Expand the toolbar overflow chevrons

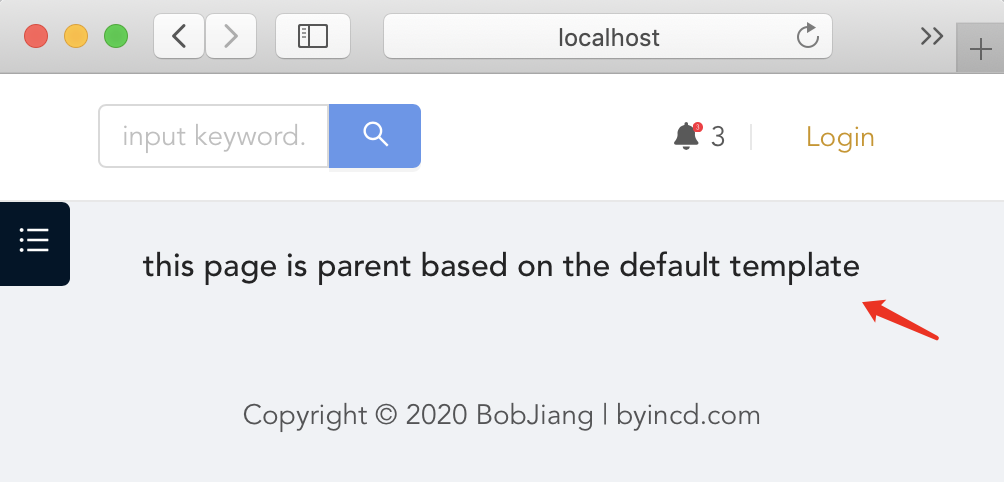(932, 36)
